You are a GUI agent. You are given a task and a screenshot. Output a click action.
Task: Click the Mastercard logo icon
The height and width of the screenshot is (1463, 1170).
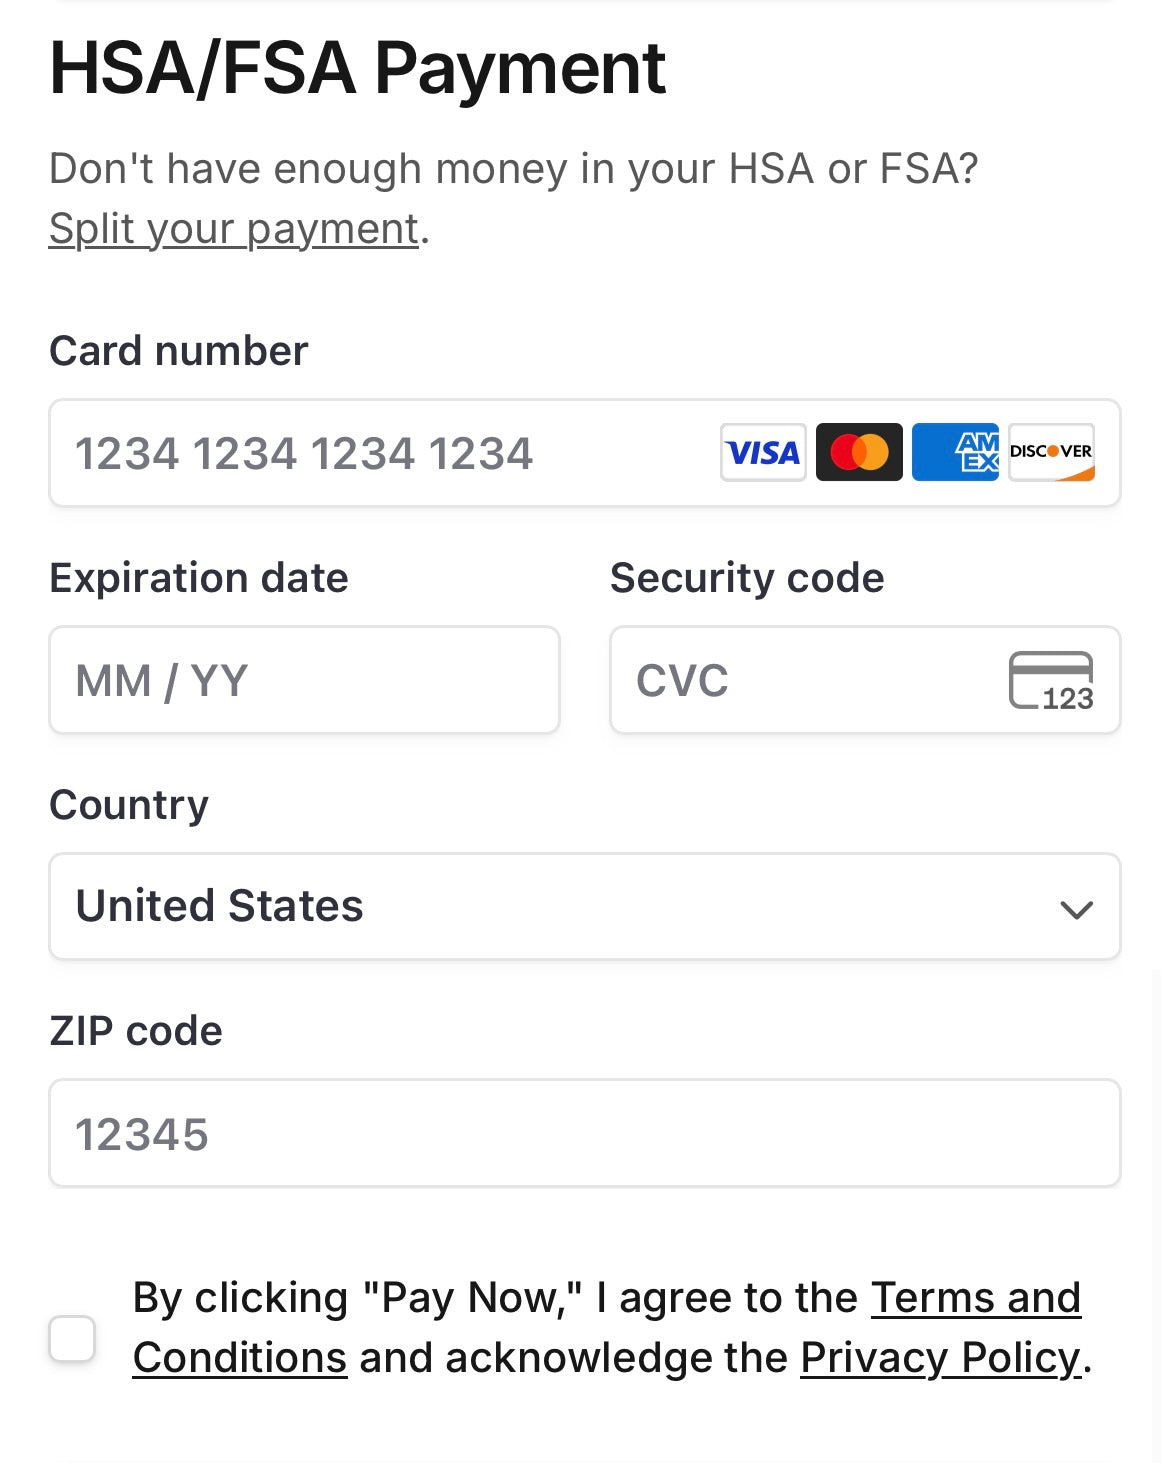(859, 453)
